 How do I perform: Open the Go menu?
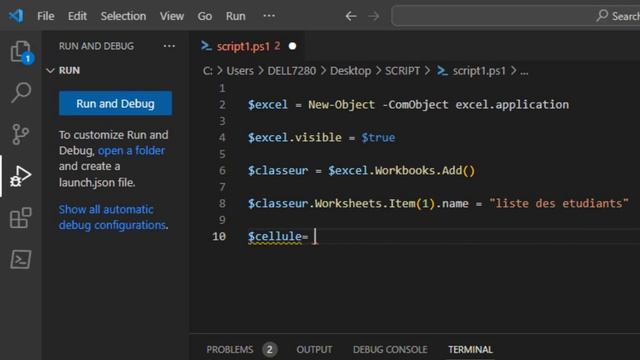pyautogui.click(x=204, y=16)
